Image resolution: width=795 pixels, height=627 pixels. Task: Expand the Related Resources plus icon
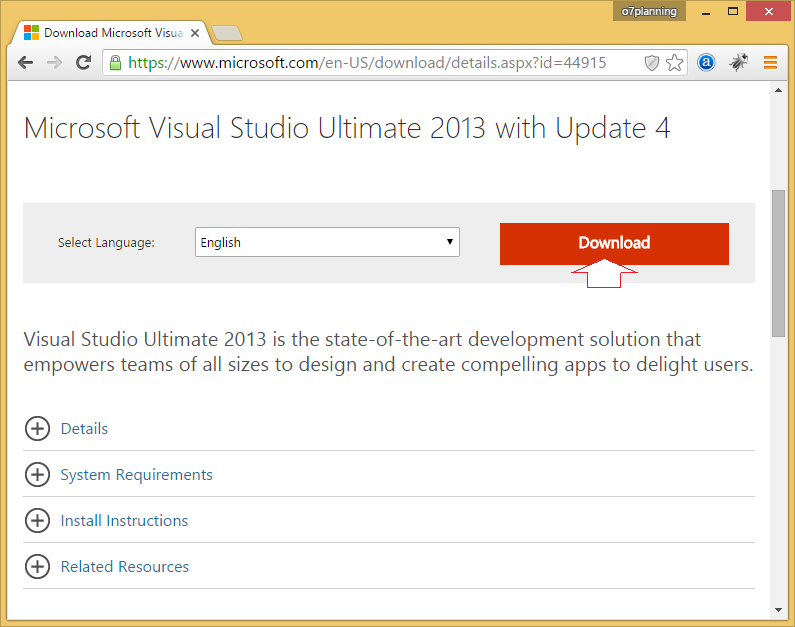(x=38, y=566)
